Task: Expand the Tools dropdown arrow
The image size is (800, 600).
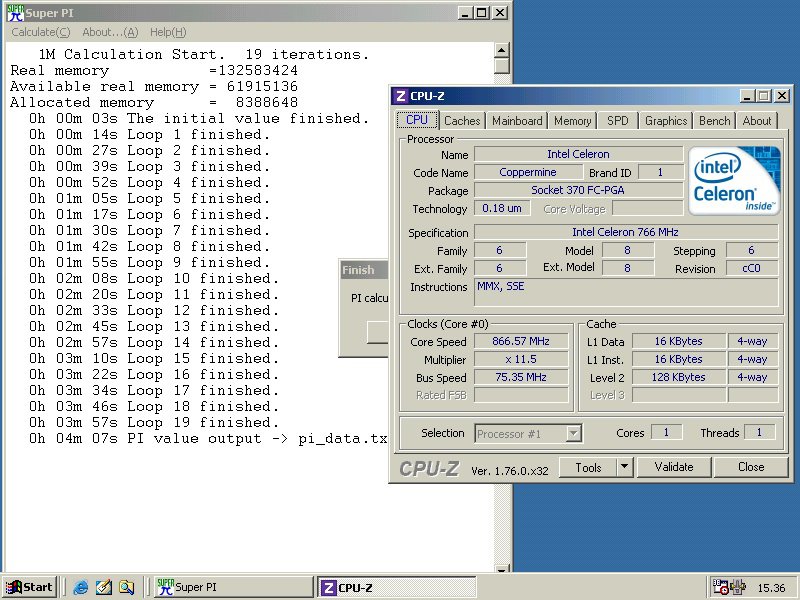Action: point(624,467)
